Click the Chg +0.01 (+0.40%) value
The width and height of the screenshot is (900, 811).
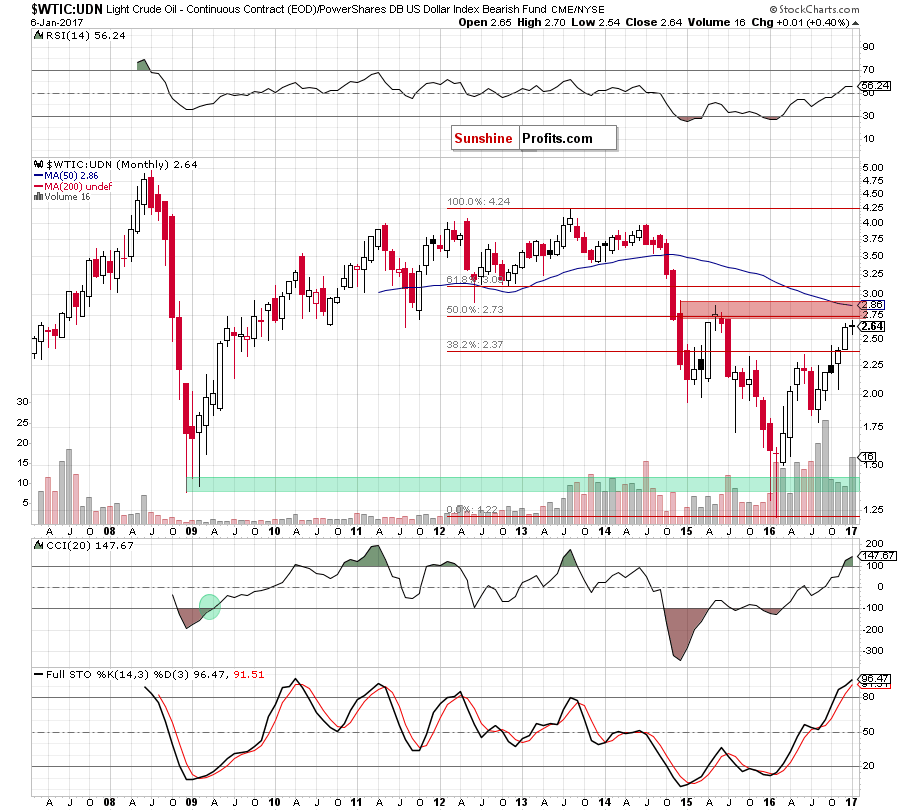(x=800, y=22)
